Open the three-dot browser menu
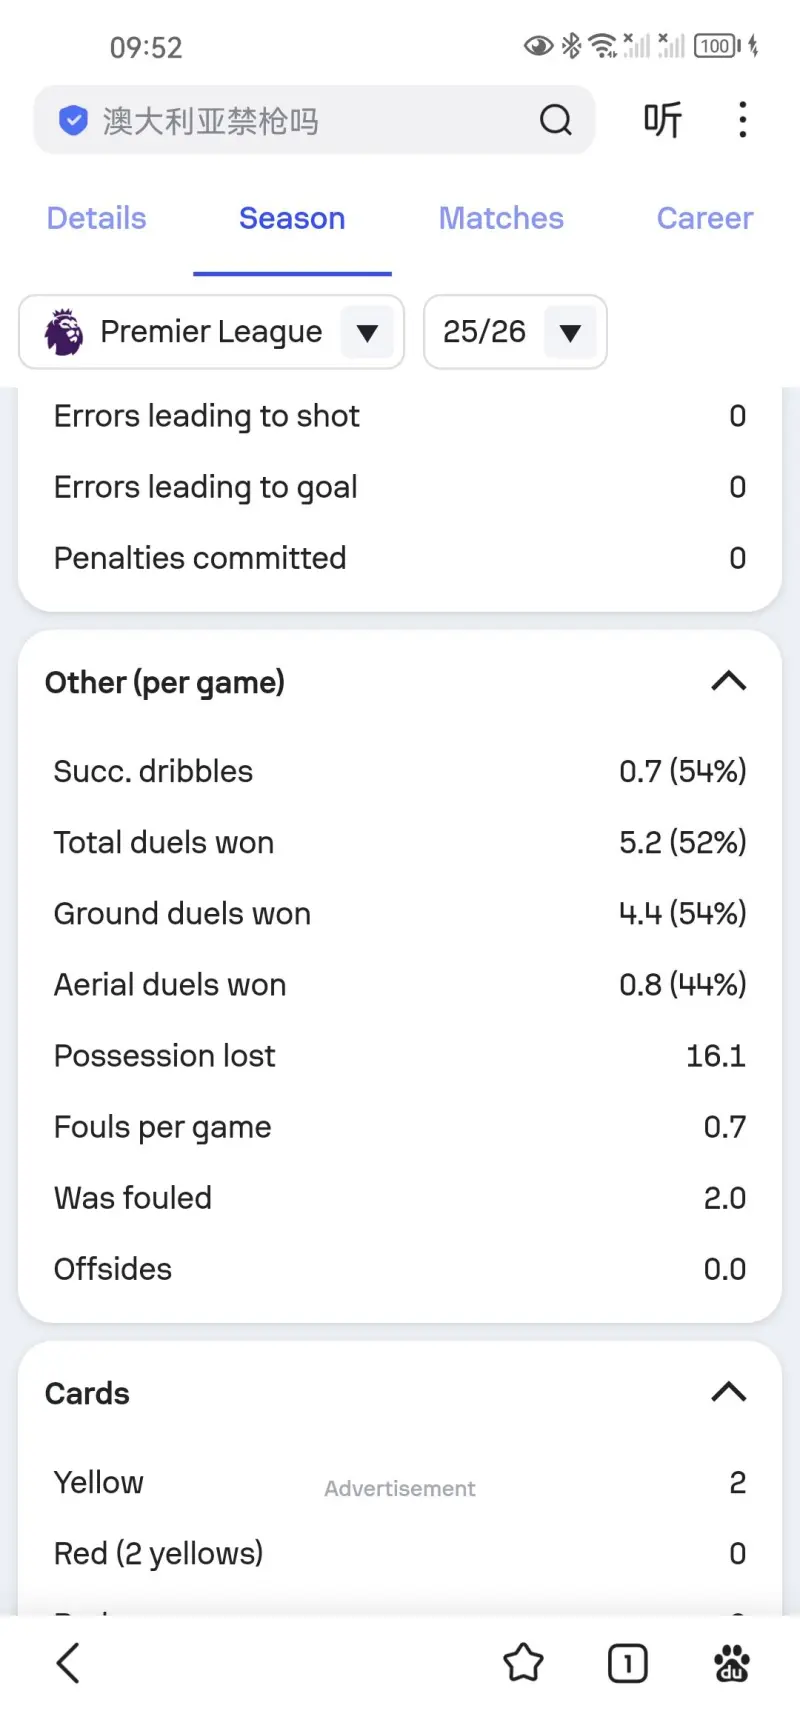 tap(742, 120)
